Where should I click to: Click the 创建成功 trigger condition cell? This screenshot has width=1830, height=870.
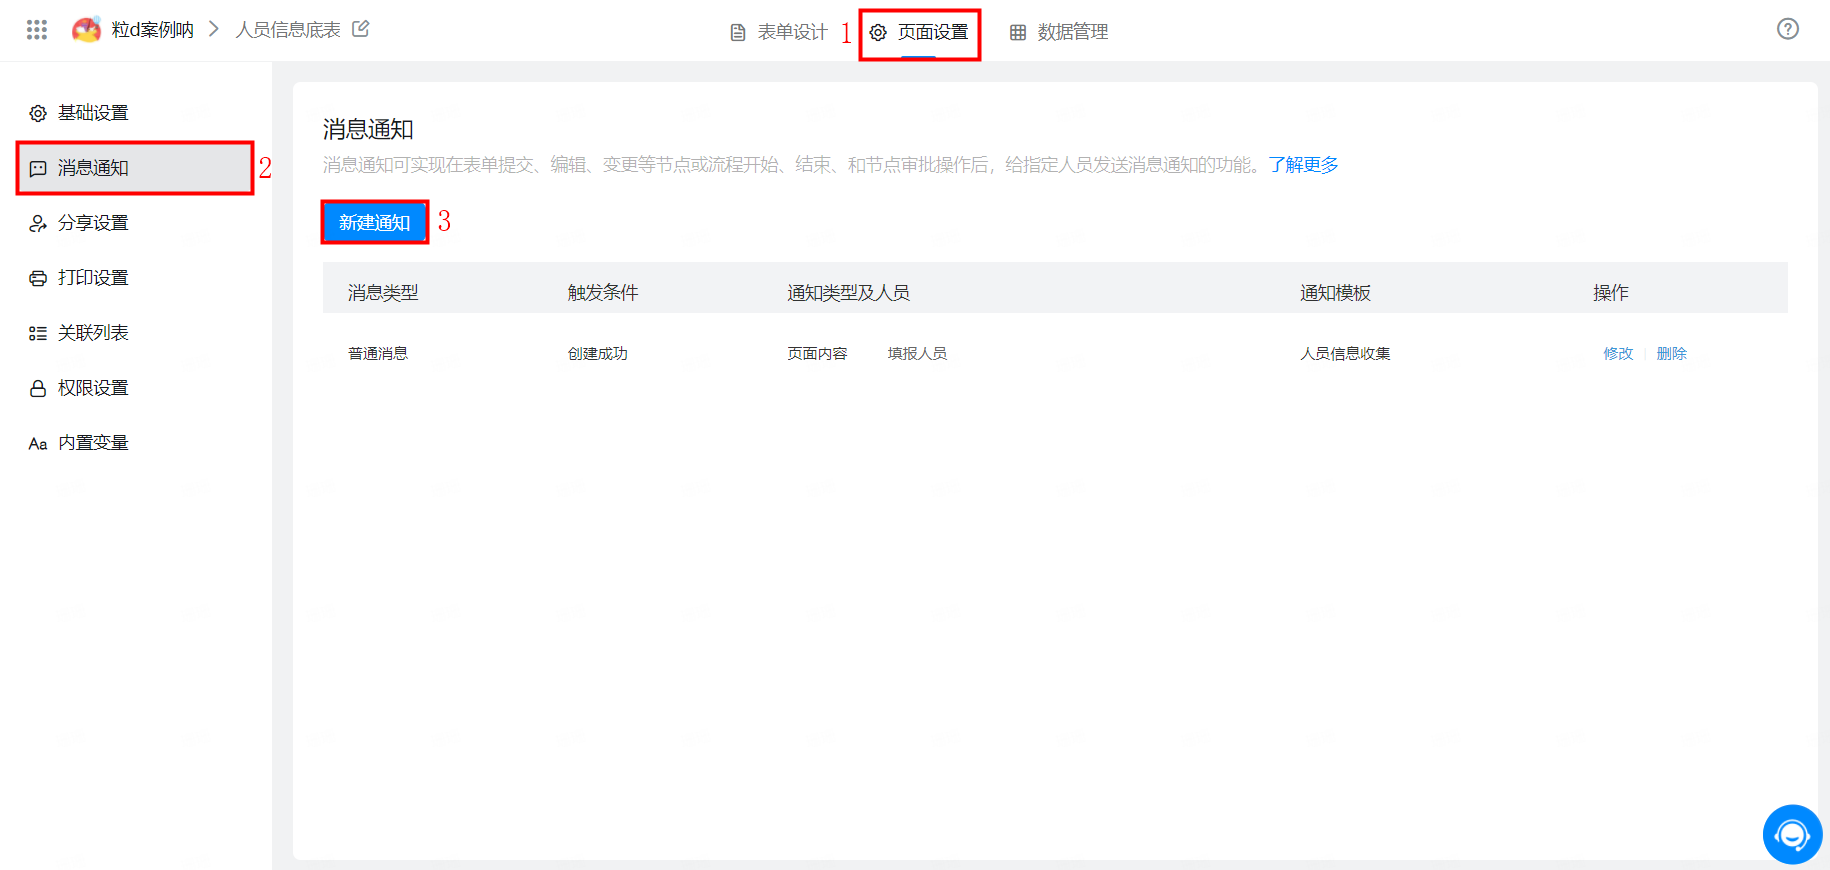[598, 353]
